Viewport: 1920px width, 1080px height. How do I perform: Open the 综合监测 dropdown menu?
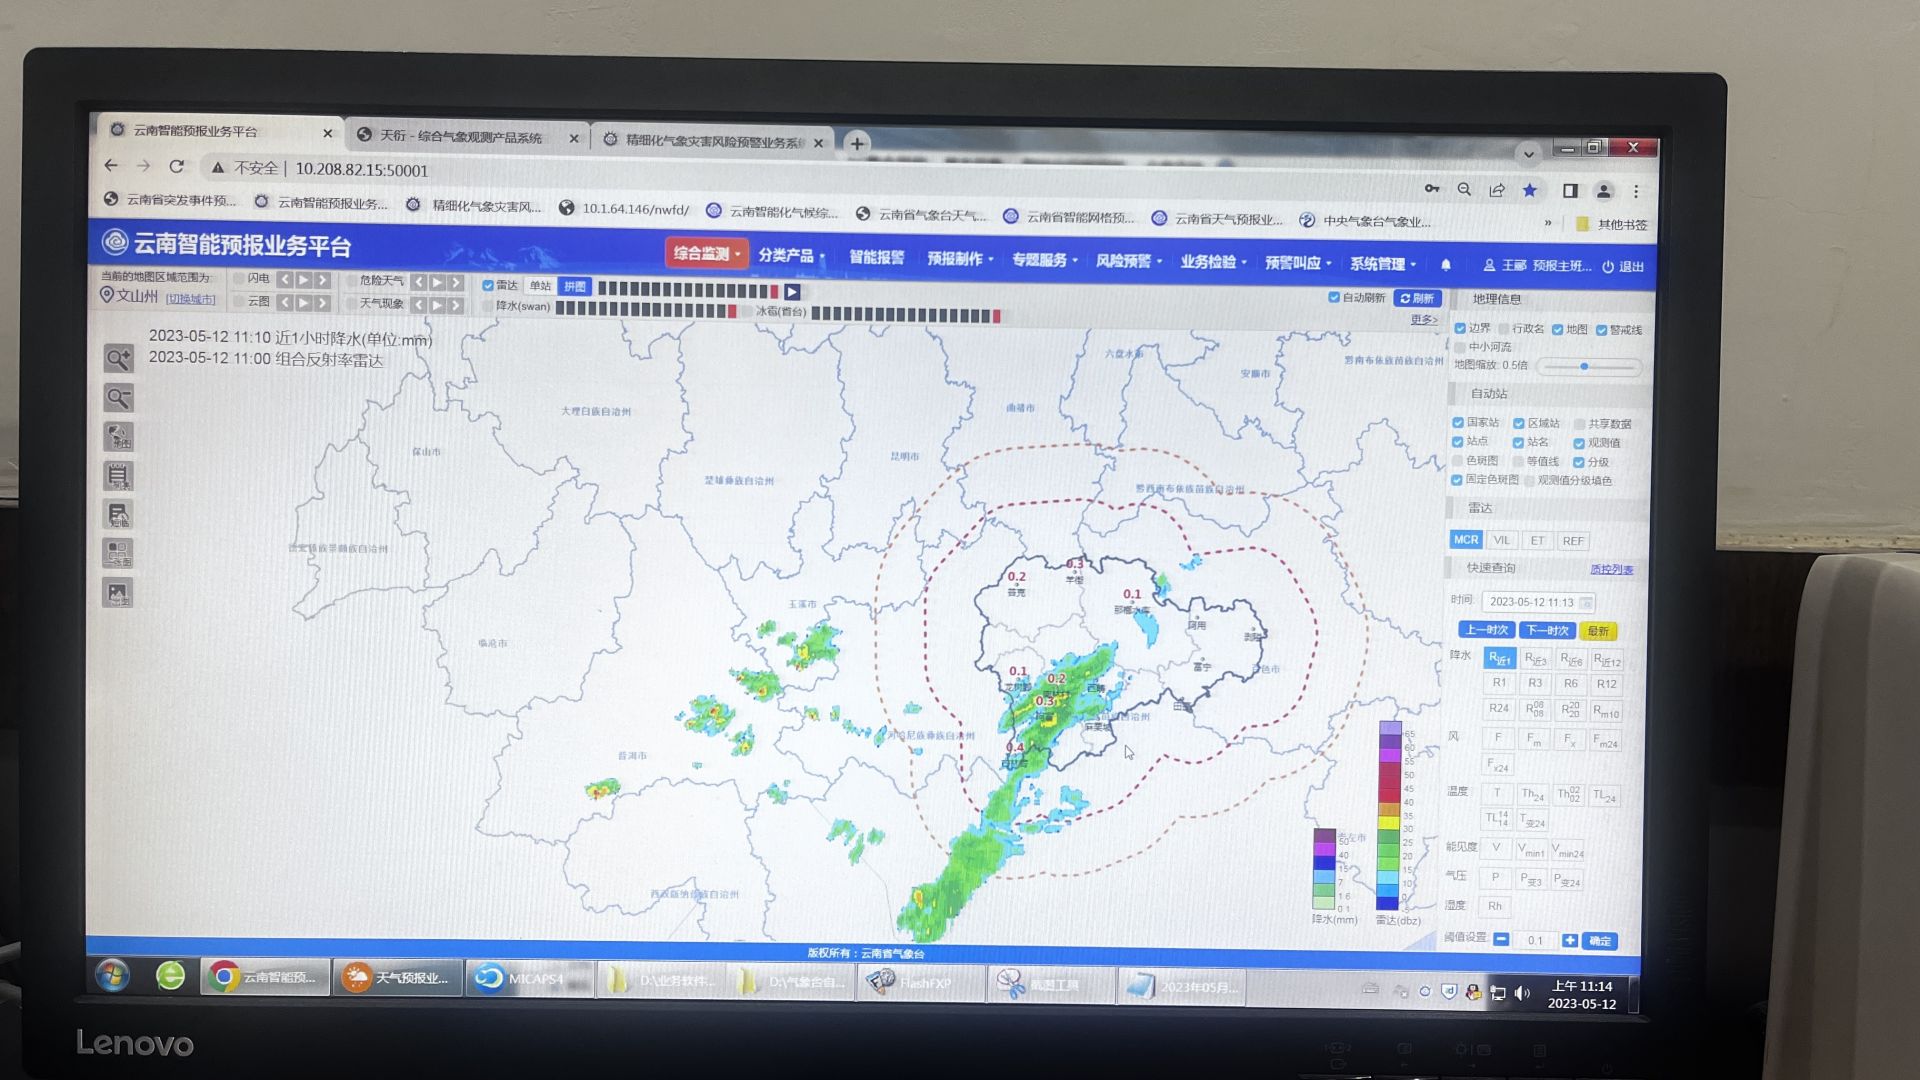point(706,253)
